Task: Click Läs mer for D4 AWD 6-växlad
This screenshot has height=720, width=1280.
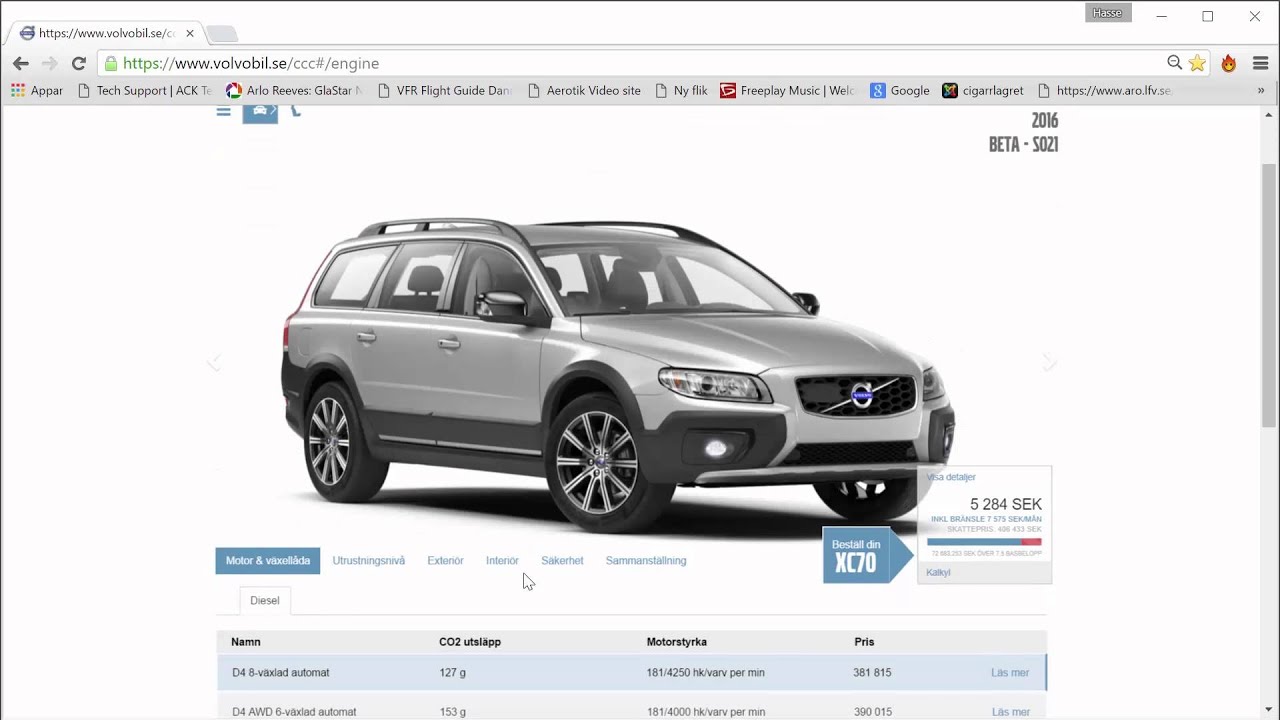Action: pyautogui.click(x=1010, y=712)
